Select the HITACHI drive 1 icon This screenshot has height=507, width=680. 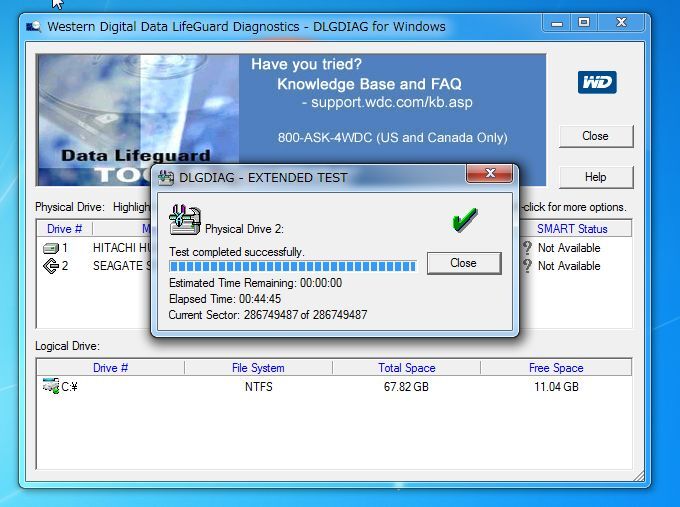(51, 248)
